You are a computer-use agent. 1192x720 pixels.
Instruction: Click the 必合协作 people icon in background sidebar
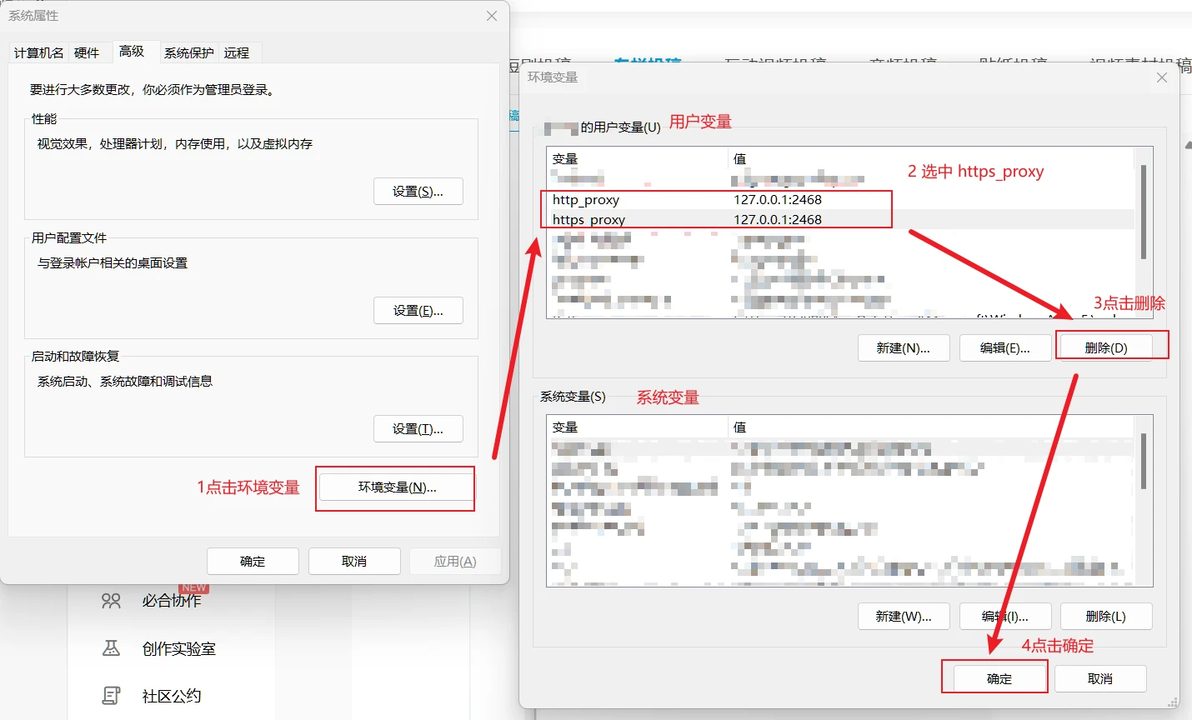tap(111, 601)
